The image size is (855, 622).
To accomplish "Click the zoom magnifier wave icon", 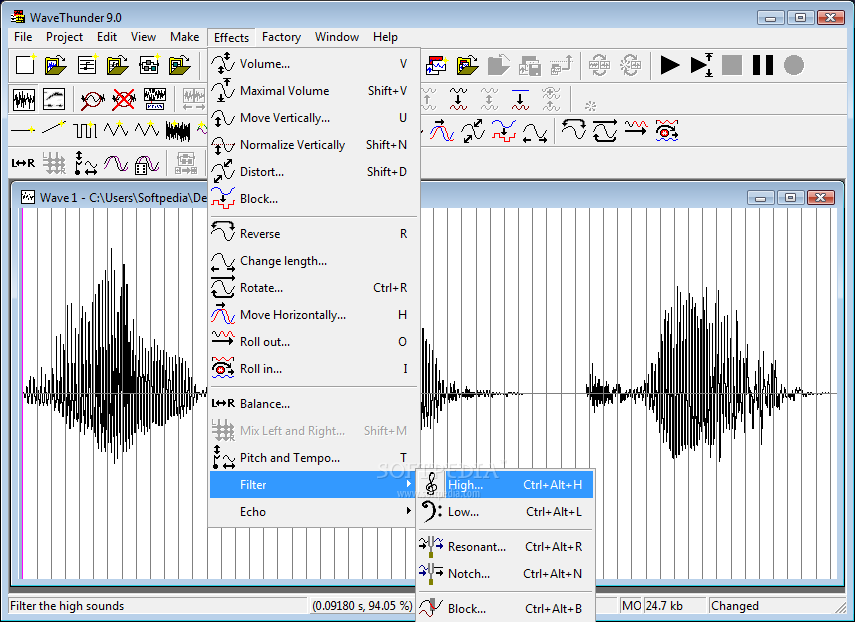I will (x=93, y=99).
